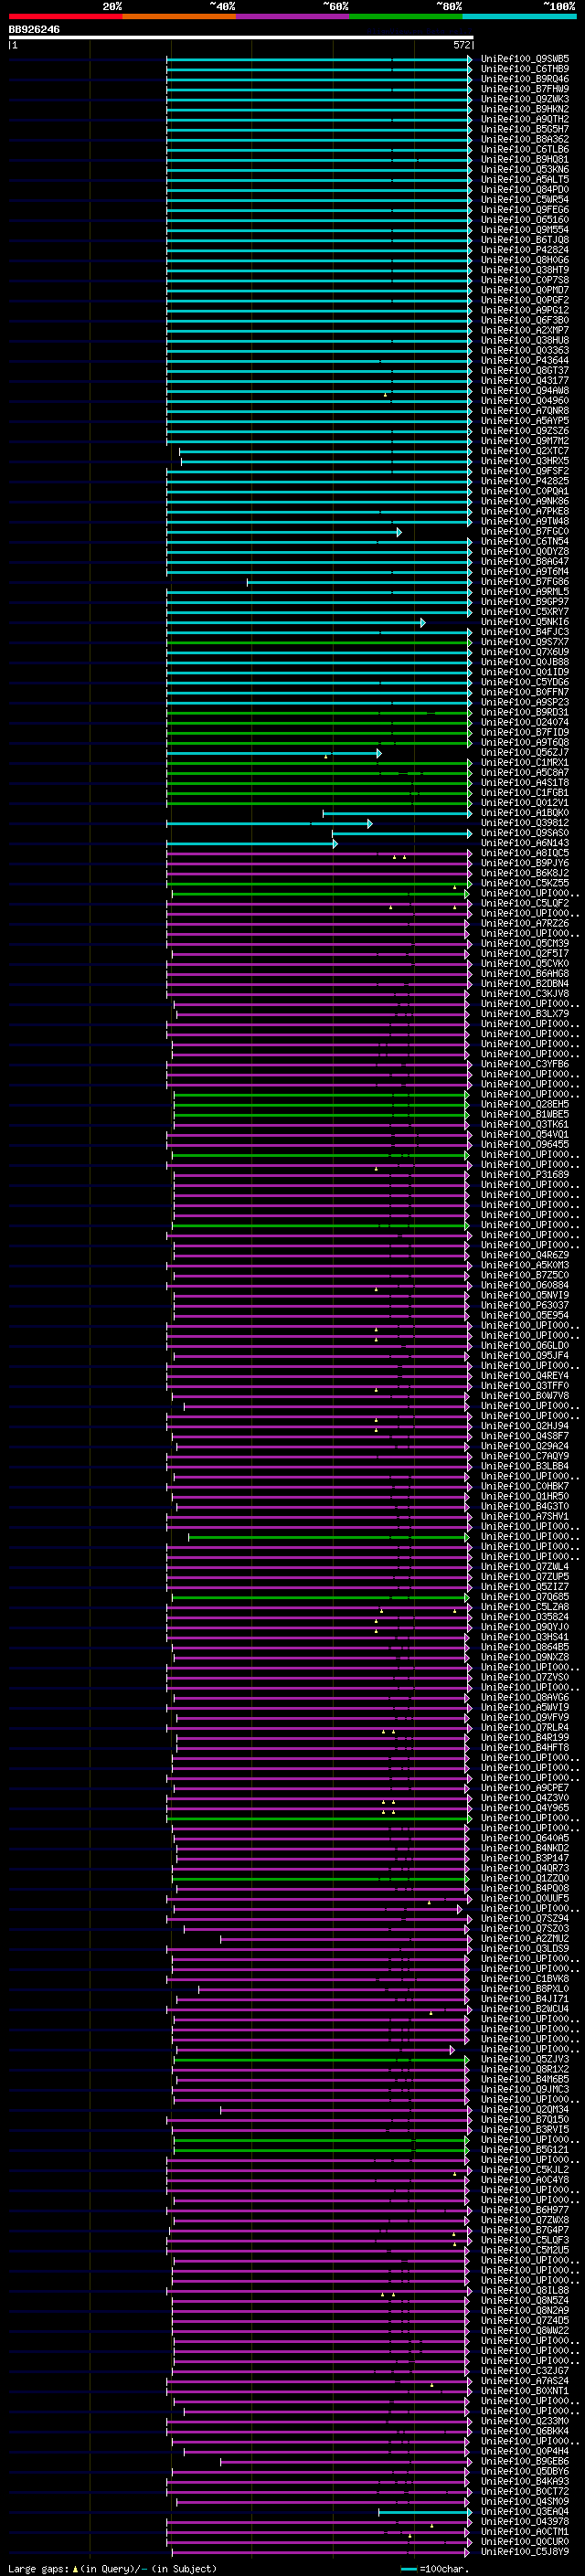Open hit UniRef100_Q9ZWK3

[x=524, y=99]
